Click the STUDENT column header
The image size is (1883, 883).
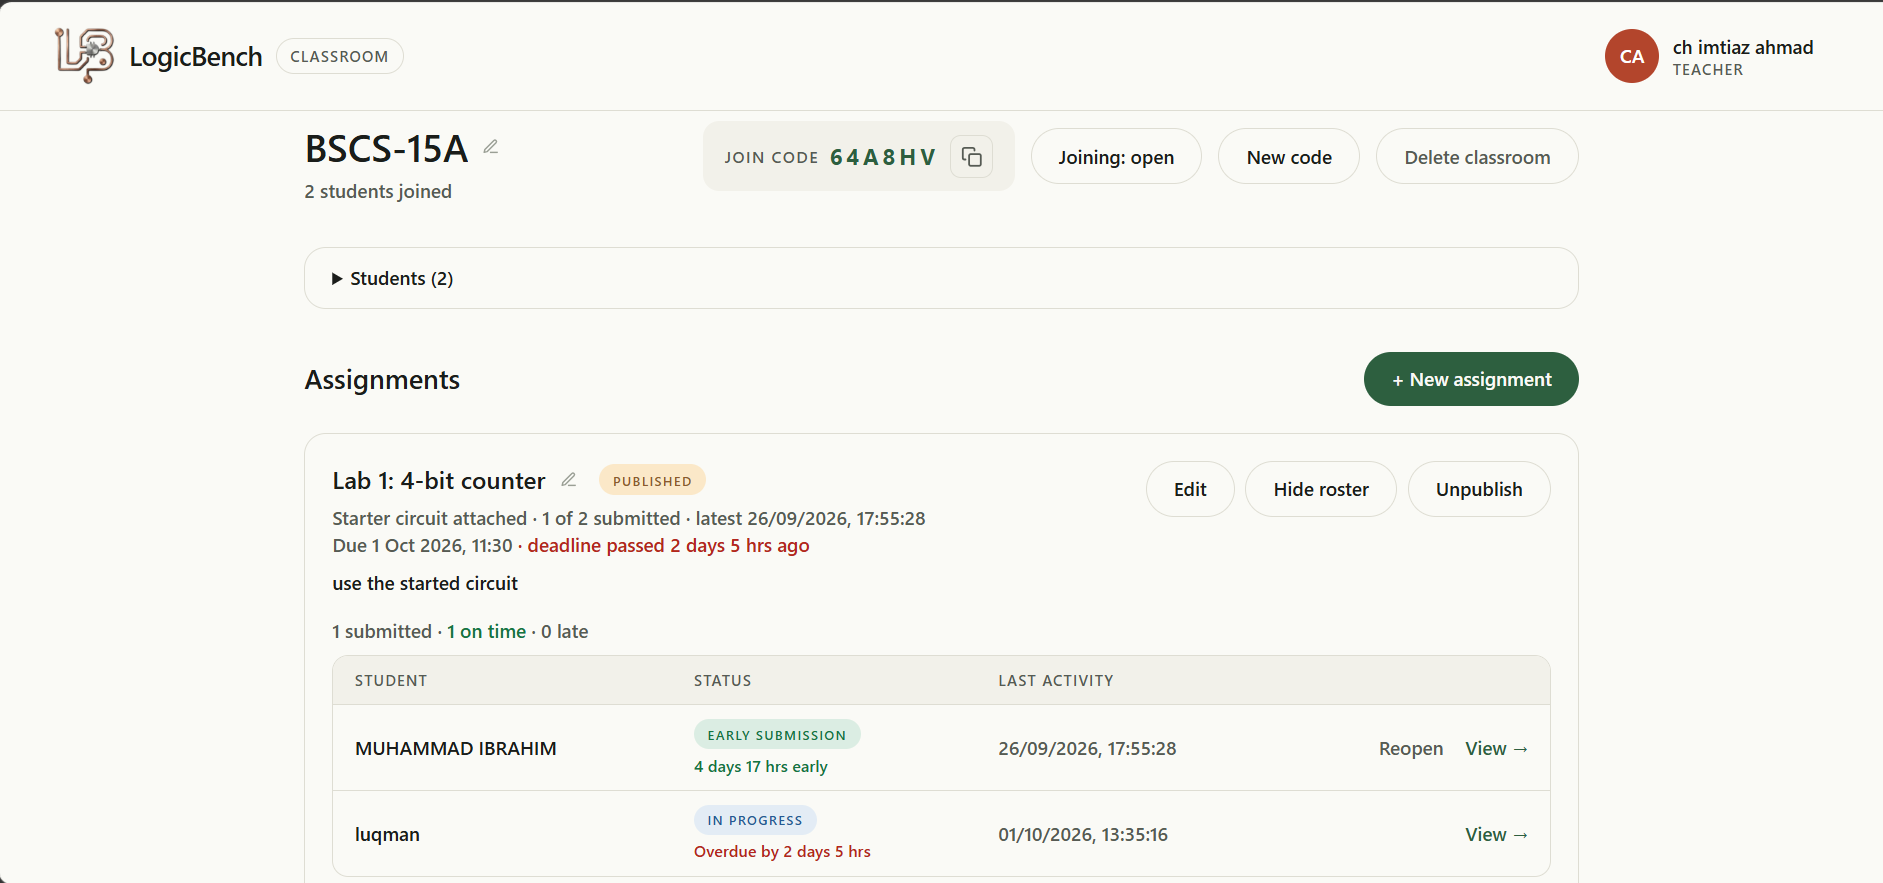391,681
